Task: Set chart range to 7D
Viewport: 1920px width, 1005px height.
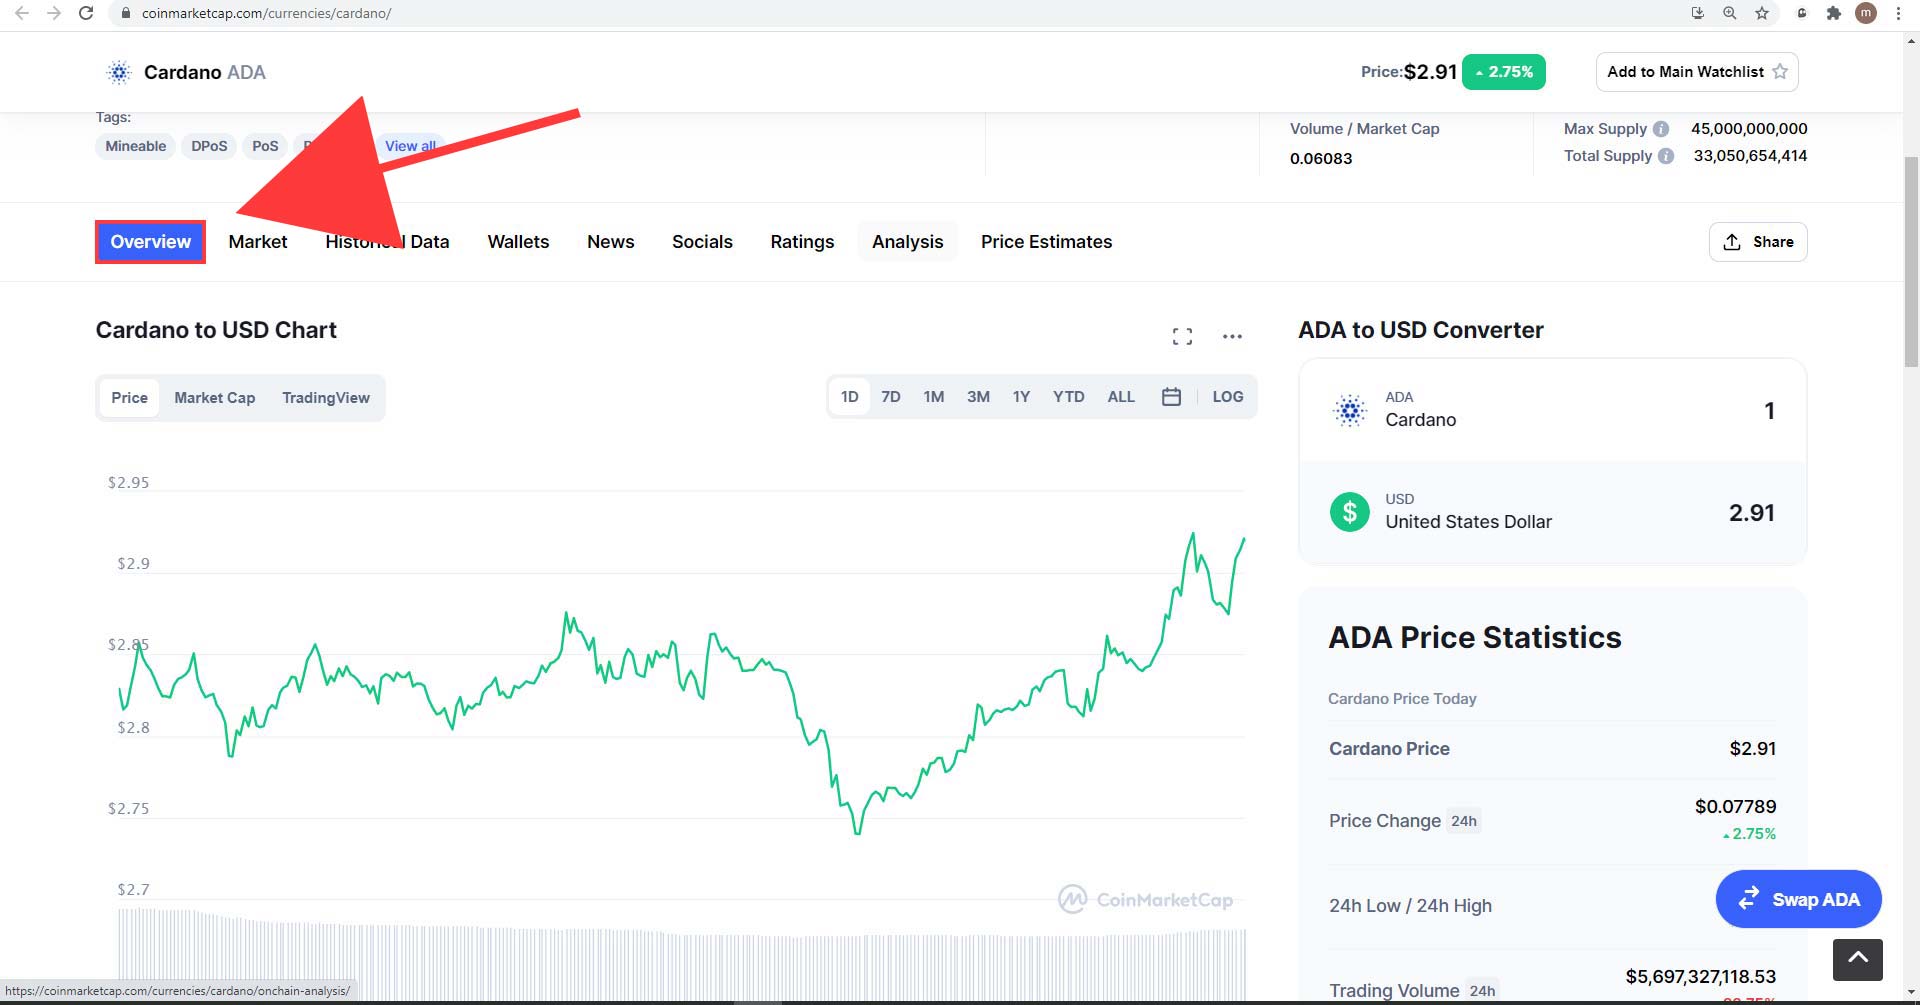Action: [891, 397]
